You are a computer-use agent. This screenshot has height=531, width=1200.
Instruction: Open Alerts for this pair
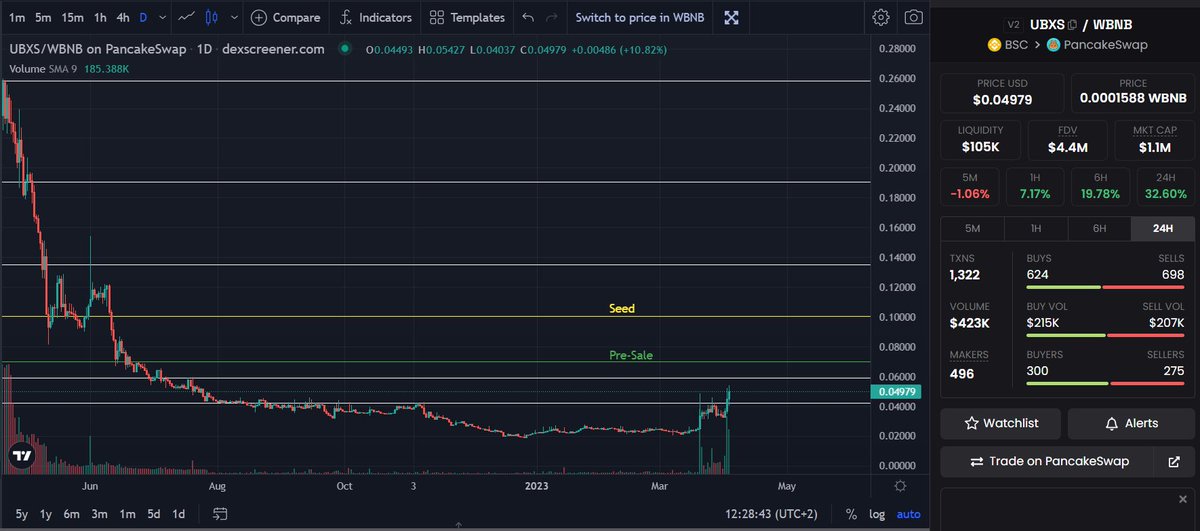tap(1131, 423)
